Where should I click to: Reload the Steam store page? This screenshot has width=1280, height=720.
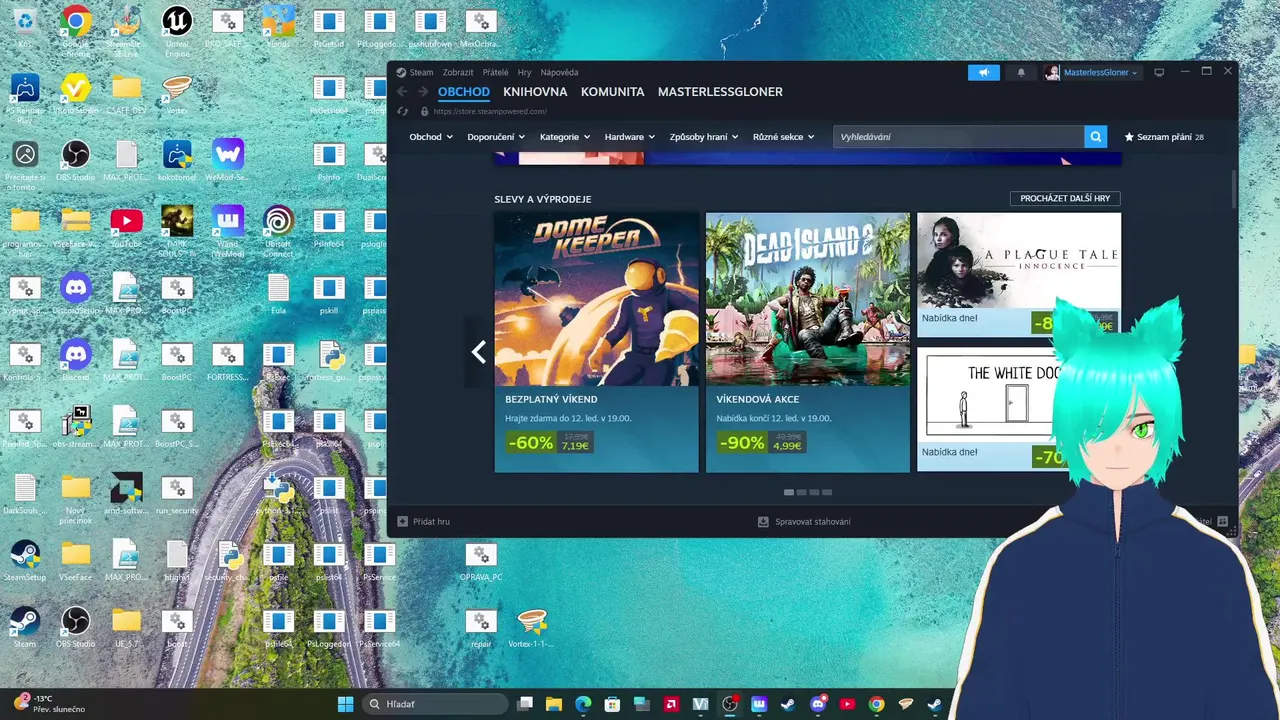[402, 112]
